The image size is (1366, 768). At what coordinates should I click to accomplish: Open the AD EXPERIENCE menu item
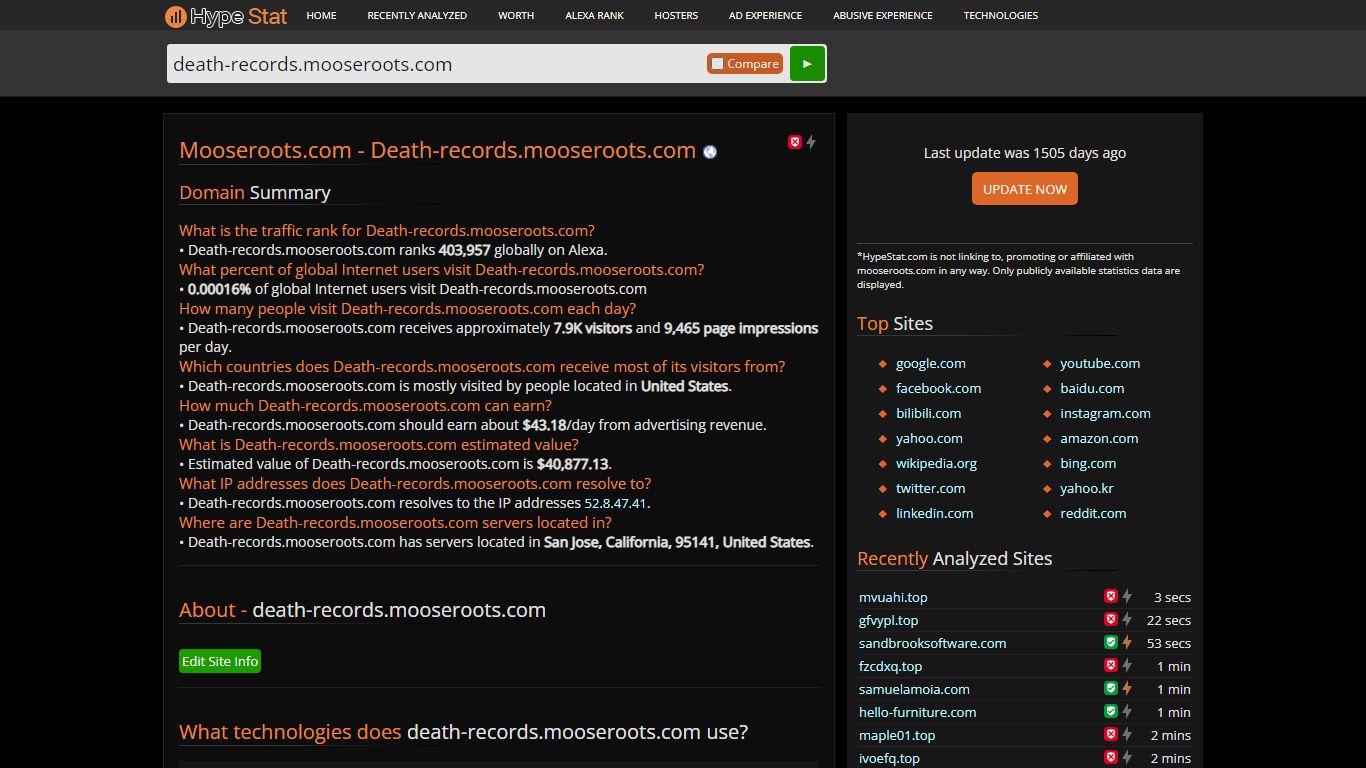point(765,15)
